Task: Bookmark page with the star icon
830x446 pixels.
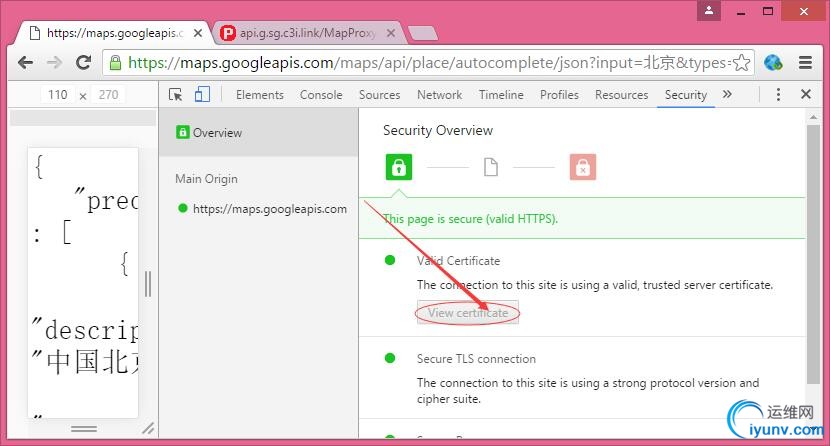Action: tap(742, 63)
